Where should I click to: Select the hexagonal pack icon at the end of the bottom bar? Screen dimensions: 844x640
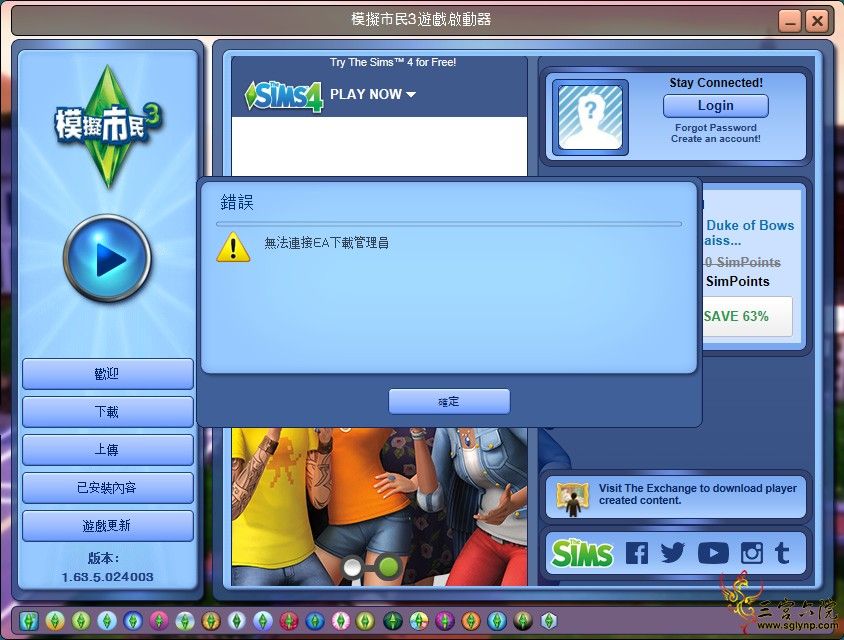(x=548, y=621)
